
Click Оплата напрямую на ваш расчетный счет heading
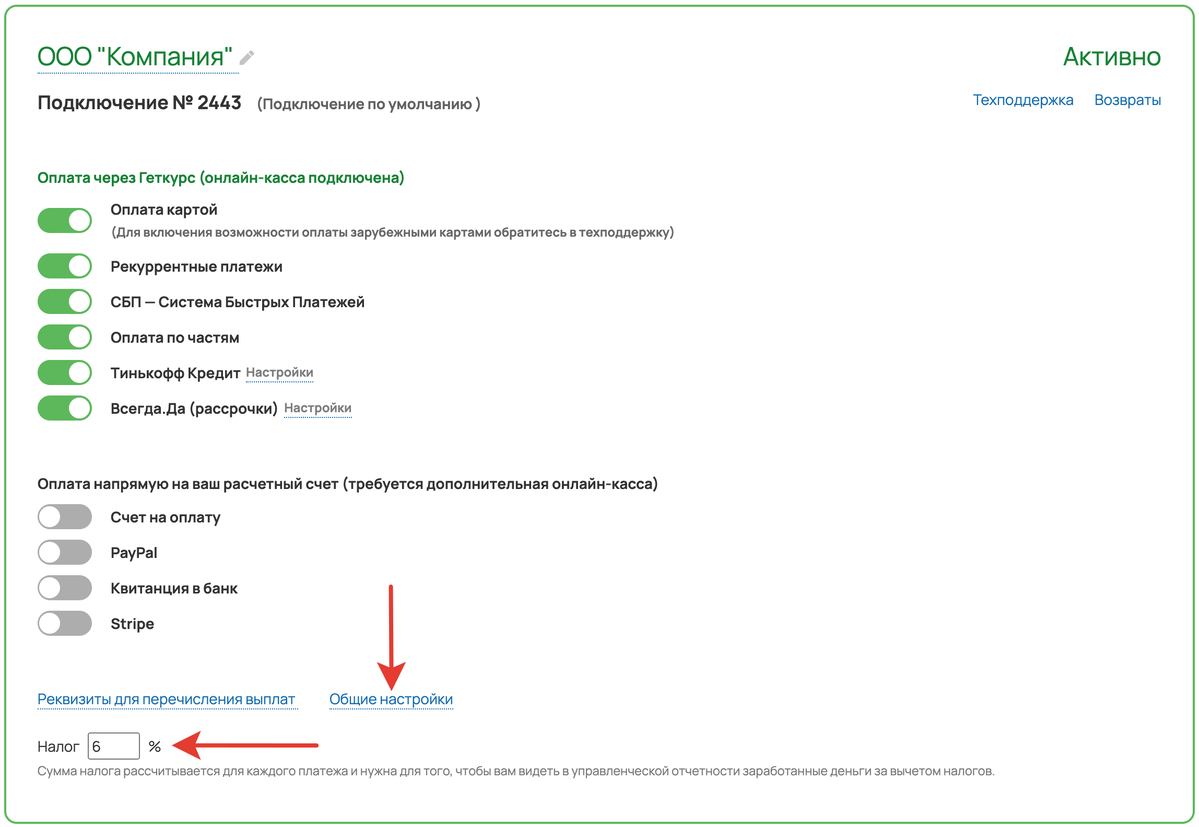coord(348,484)
